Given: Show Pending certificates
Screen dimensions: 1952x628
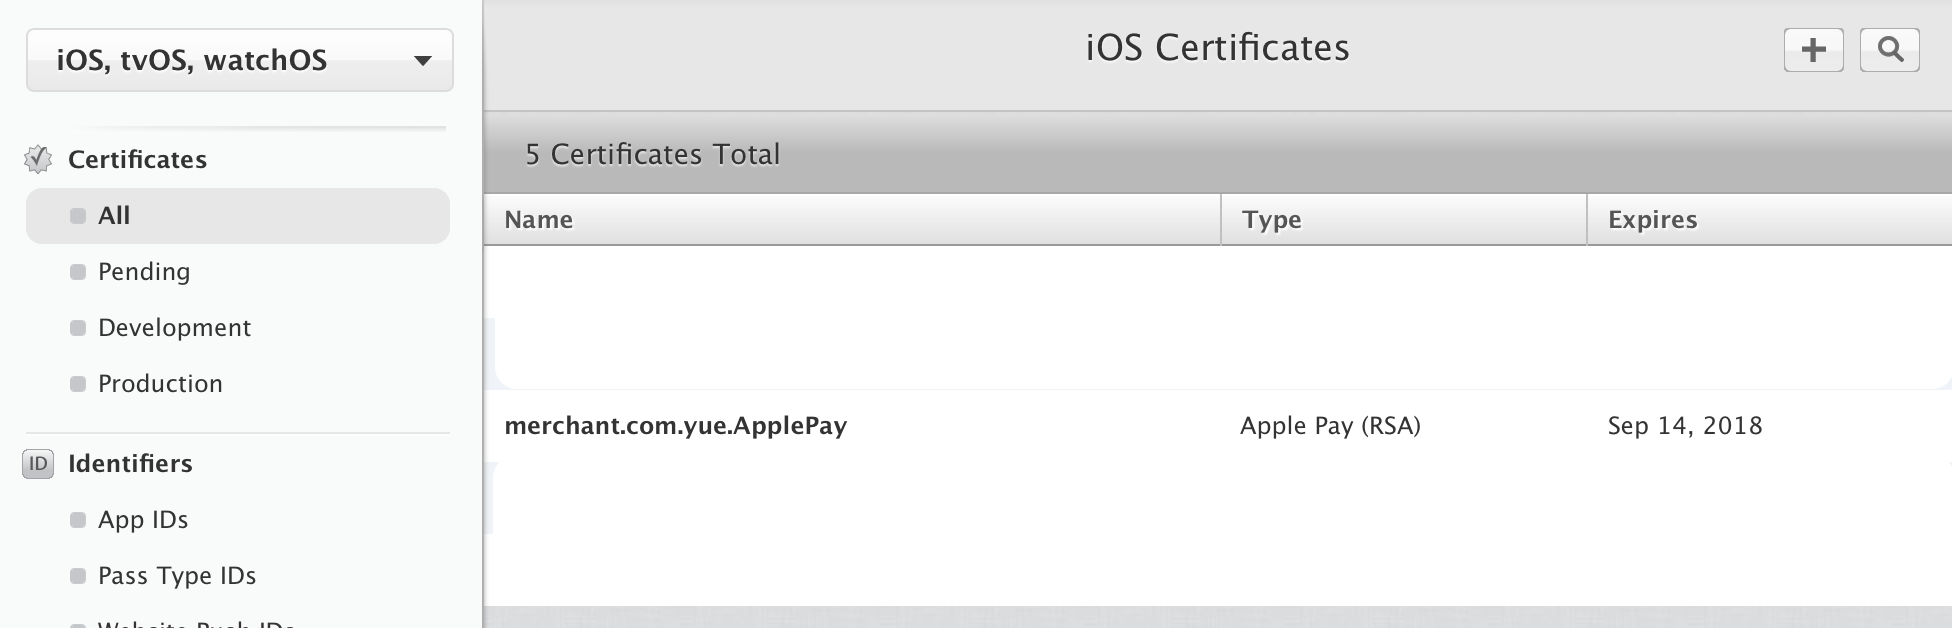Looking at the screenshot, I should (144, 272).
